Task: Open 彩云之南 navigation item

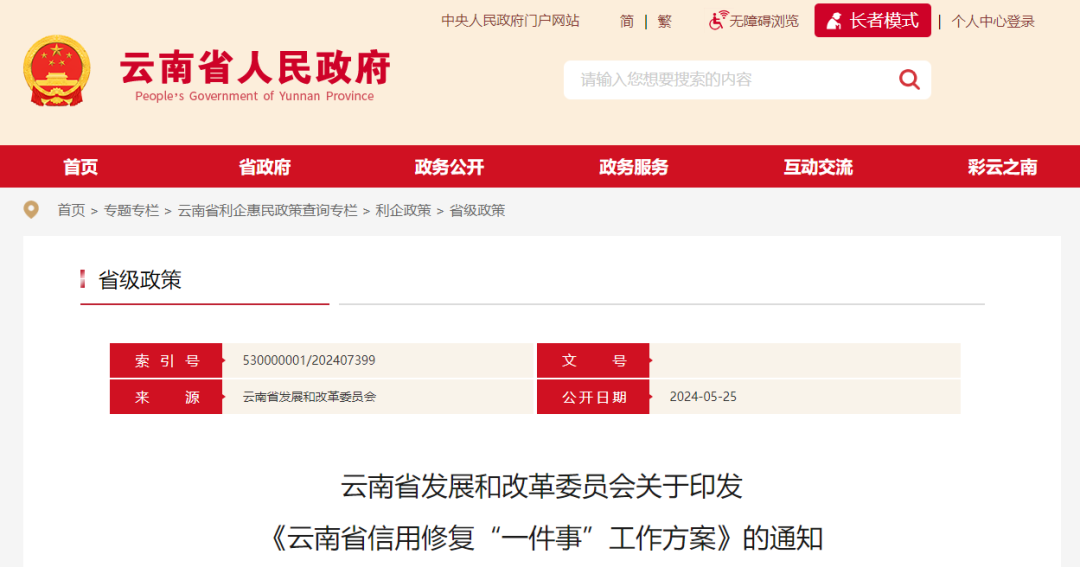Action: point(1002,167)
